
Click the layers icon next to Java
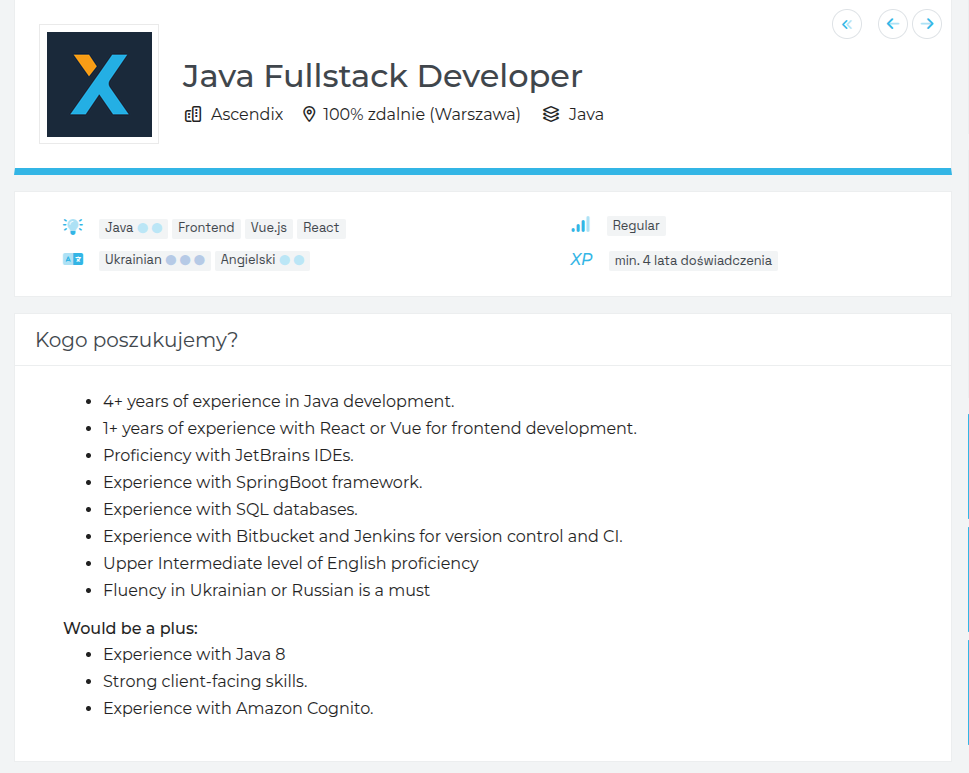[551, 114]
